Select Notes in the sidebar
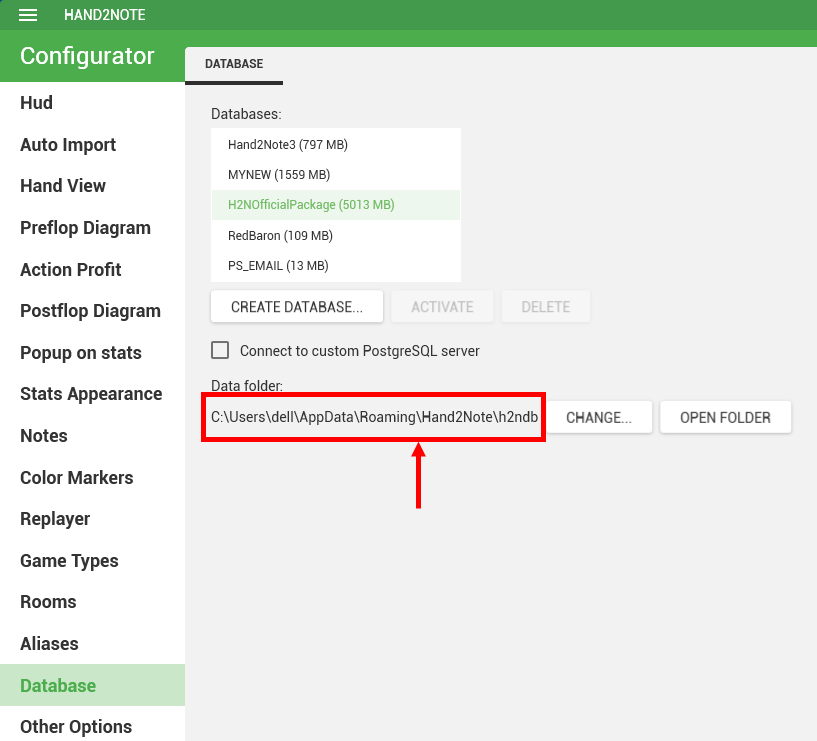The height and width of the screenshot is (741, 817). click(92, 436)
